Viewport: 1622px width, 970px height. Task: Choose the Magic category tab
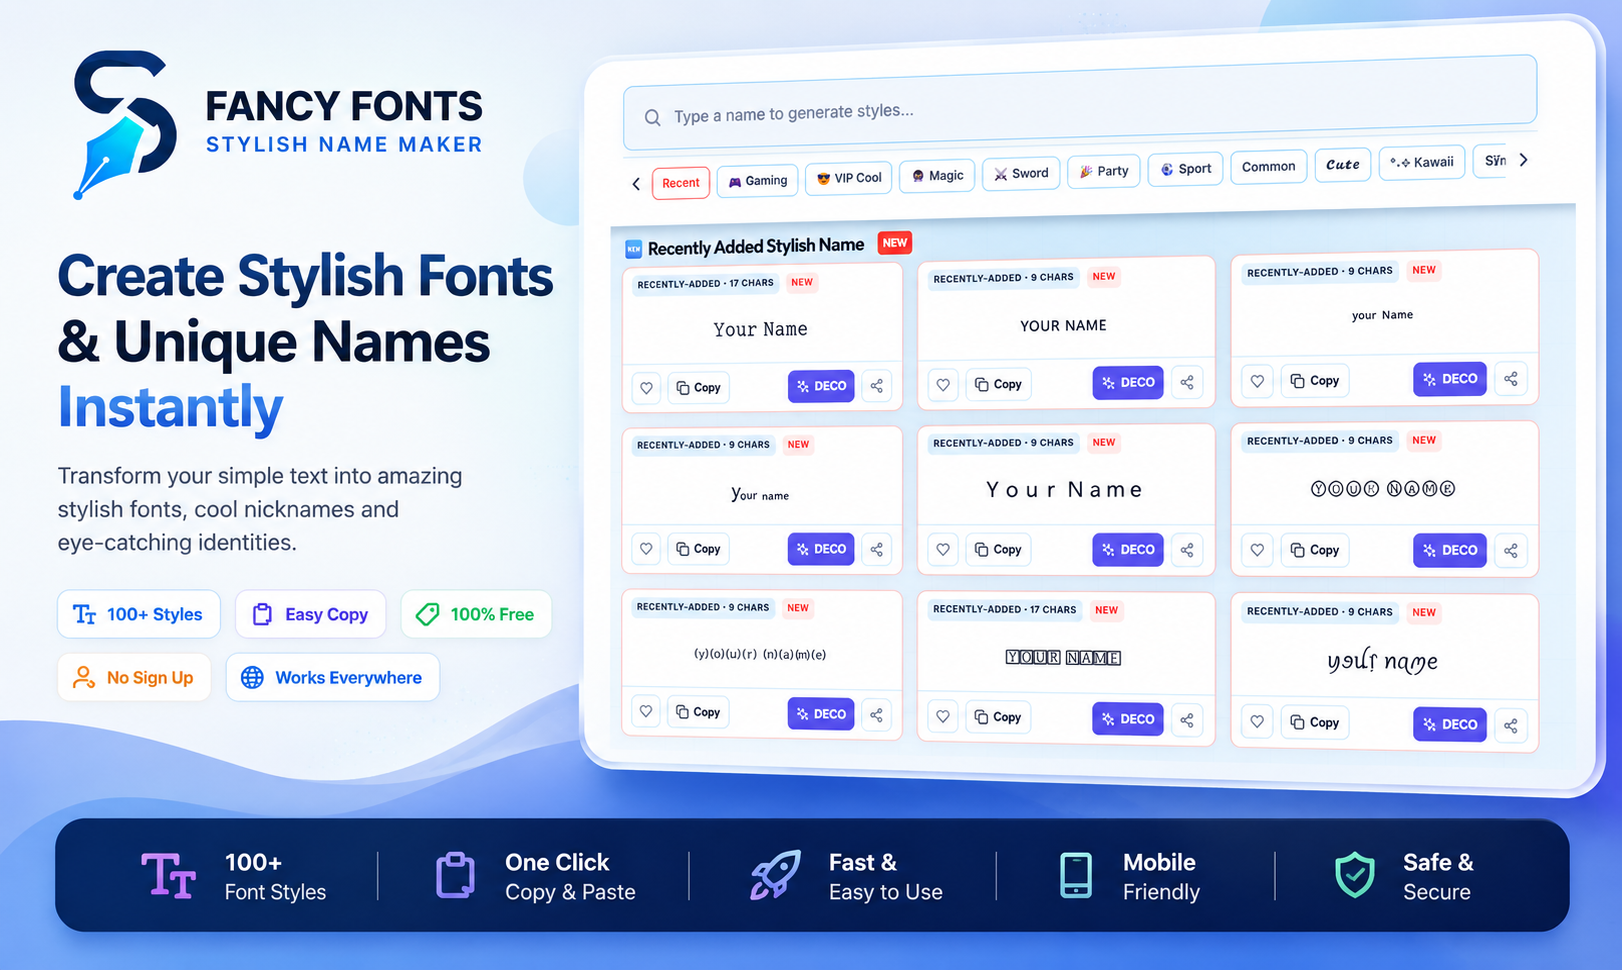[937, 175]
